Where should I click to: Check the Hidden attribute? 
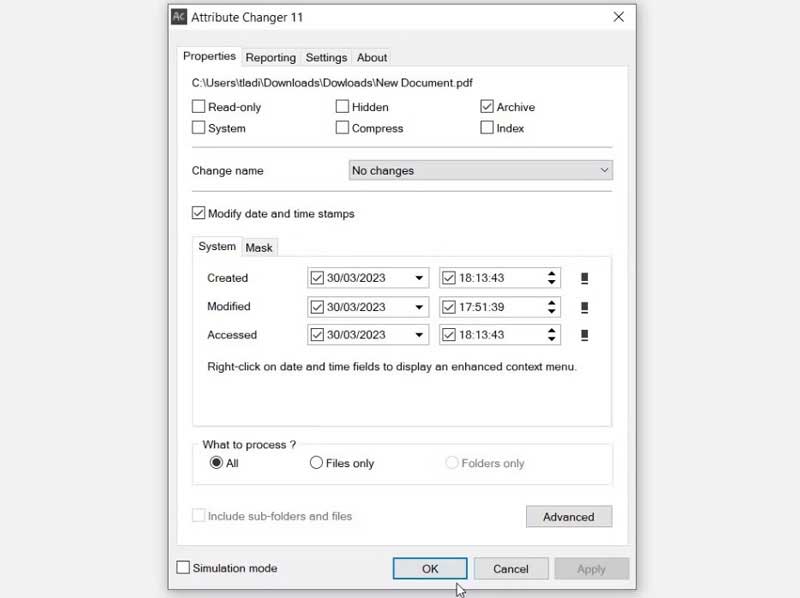click(343, 107)
